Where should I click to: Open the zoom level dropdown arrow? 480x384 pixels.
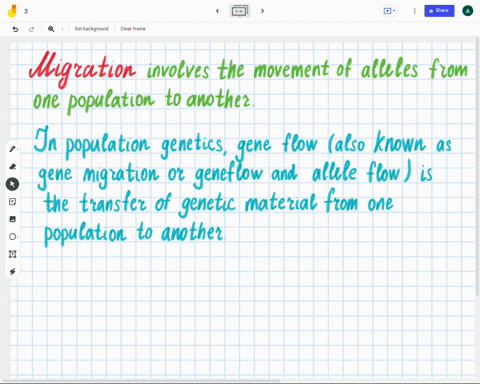coord(62,29)
